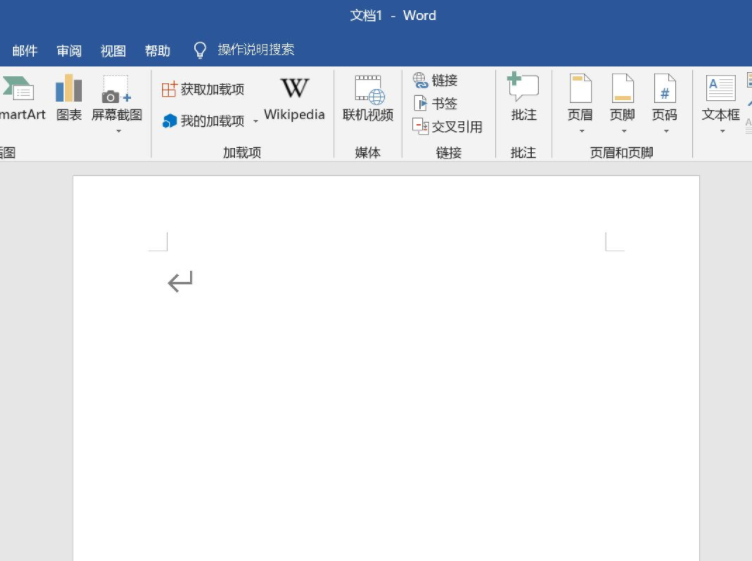
Task: Open the View (视图) tab
Action: pos(113,51)
